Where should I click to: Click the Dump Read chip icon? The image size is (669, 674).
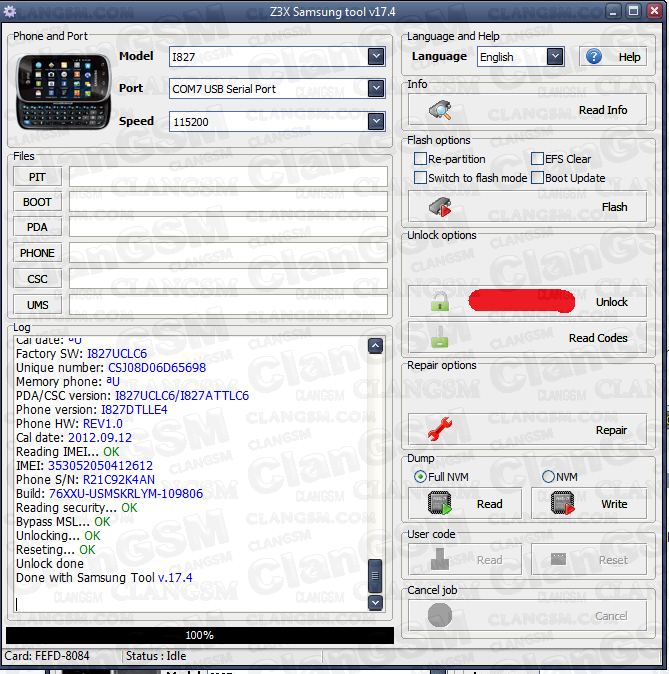click(x=440, y=503)
